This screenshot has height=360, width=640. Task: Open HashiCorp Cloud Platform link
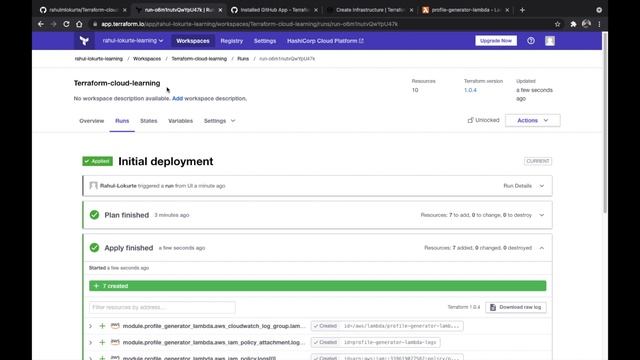(325, 41)
